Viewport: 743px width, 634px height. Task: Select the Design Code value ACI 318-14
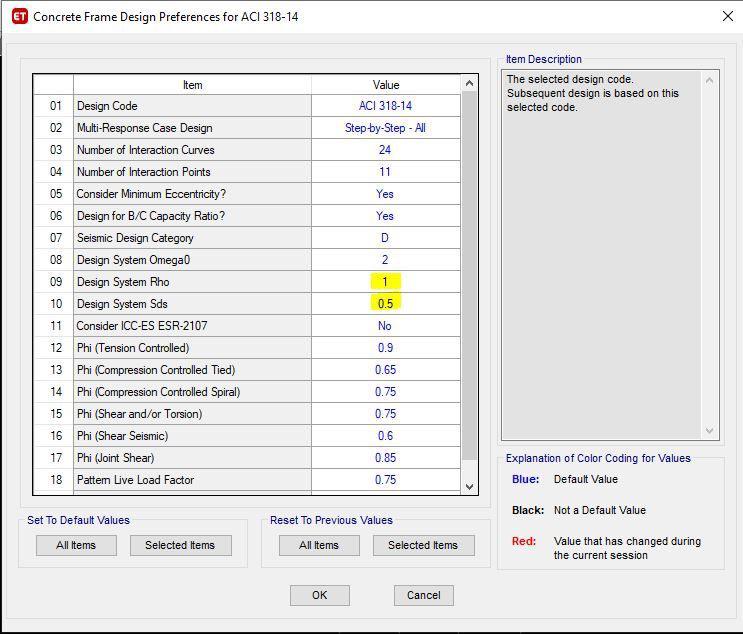pyautogui.click(x=385, y=106)
